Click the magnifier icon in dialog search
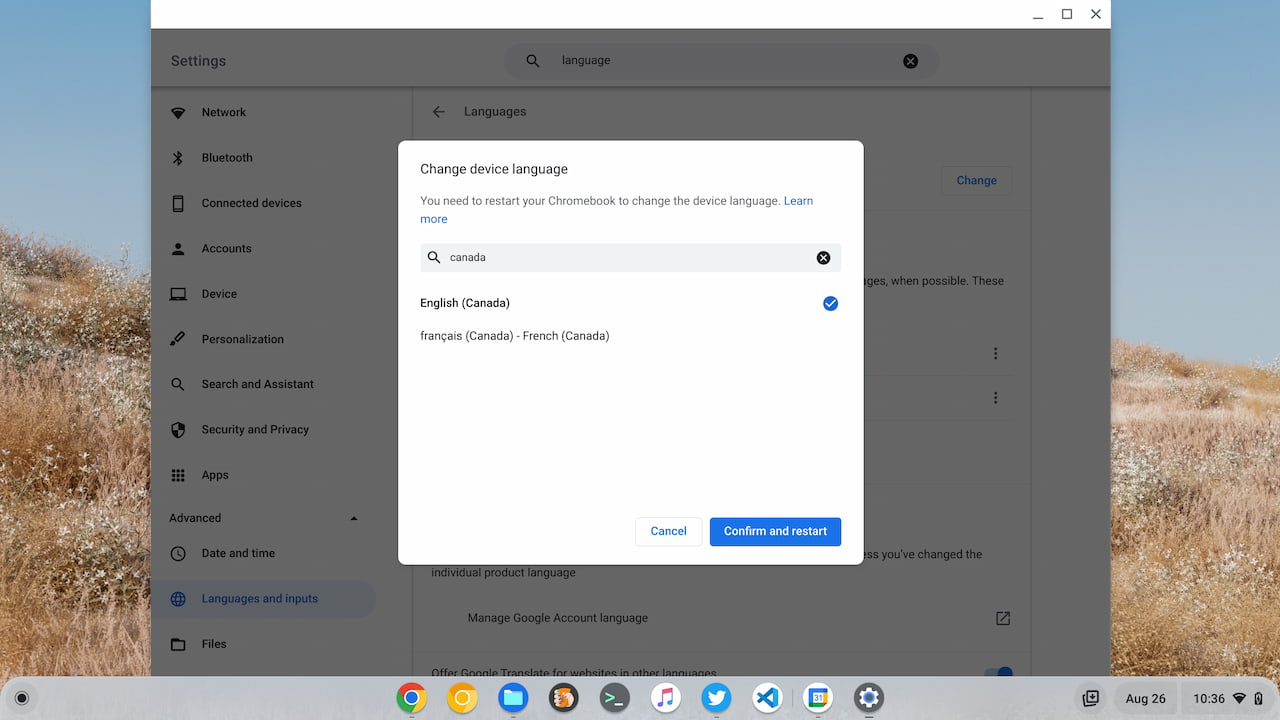Viewport: 1280px width, 720px height. pos(434,258)
